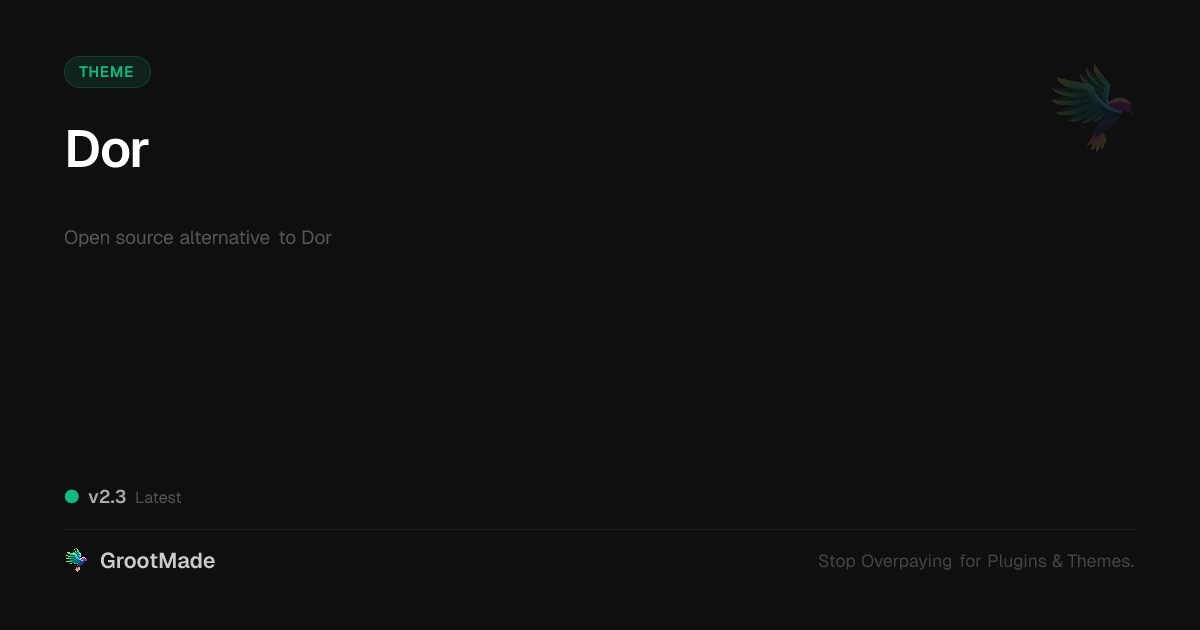
Task: Click the faded bird logo top right
Action: pos(1092,107)
